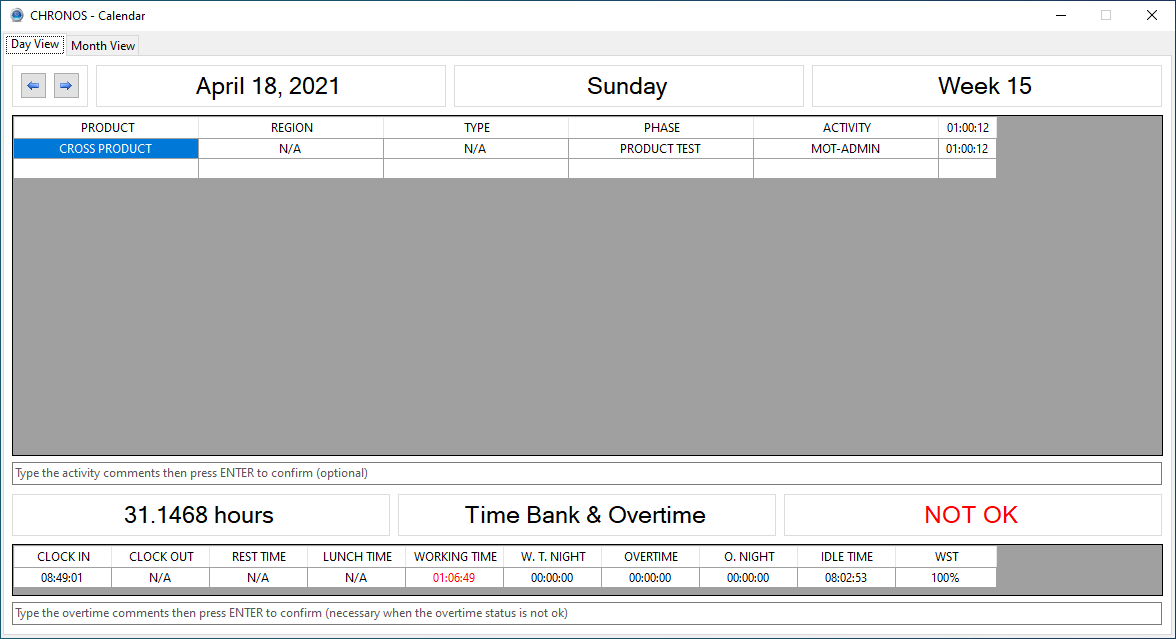Screen dimensions: 1176x639
Task: Focus the overtime comments input field
Action: (x=586, y=614)
